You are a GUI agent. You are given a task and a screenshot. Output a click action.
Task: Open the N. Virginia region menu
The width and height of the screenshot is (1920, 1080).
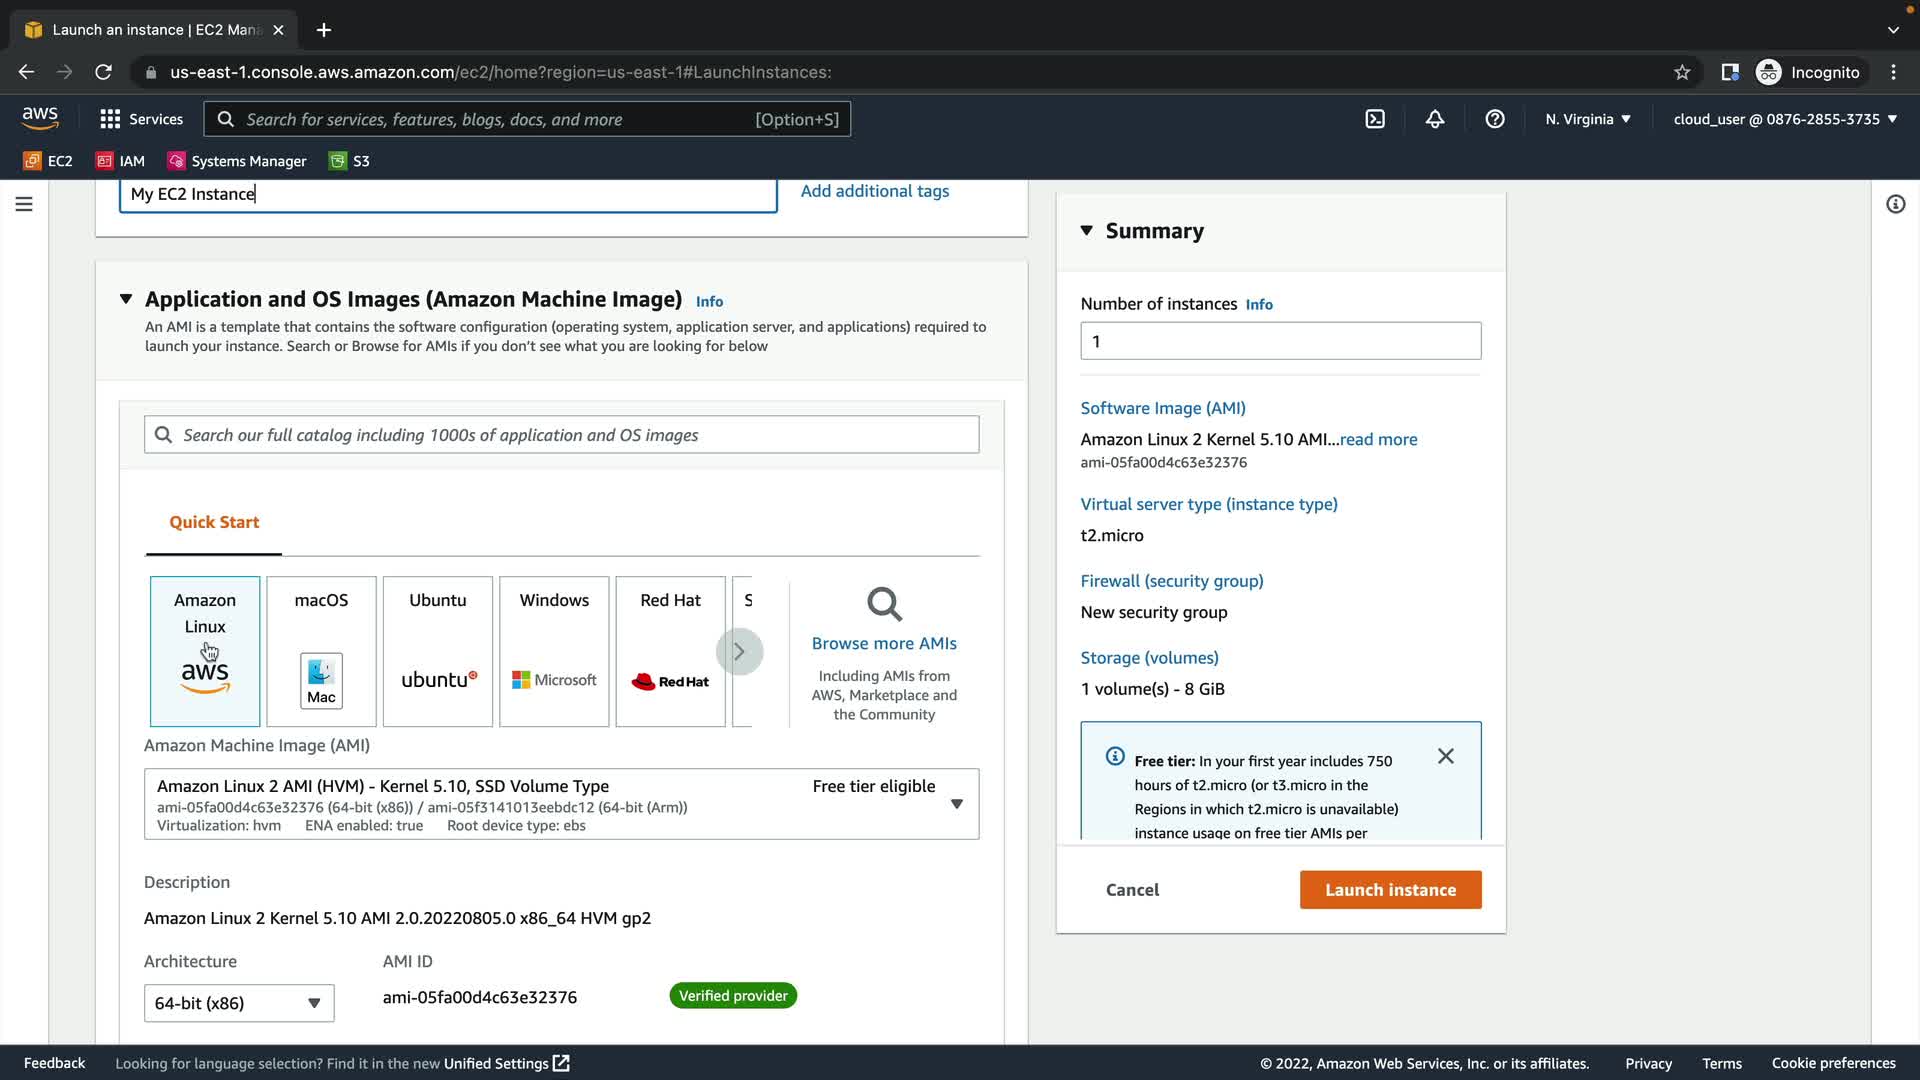pos(1587,119)
